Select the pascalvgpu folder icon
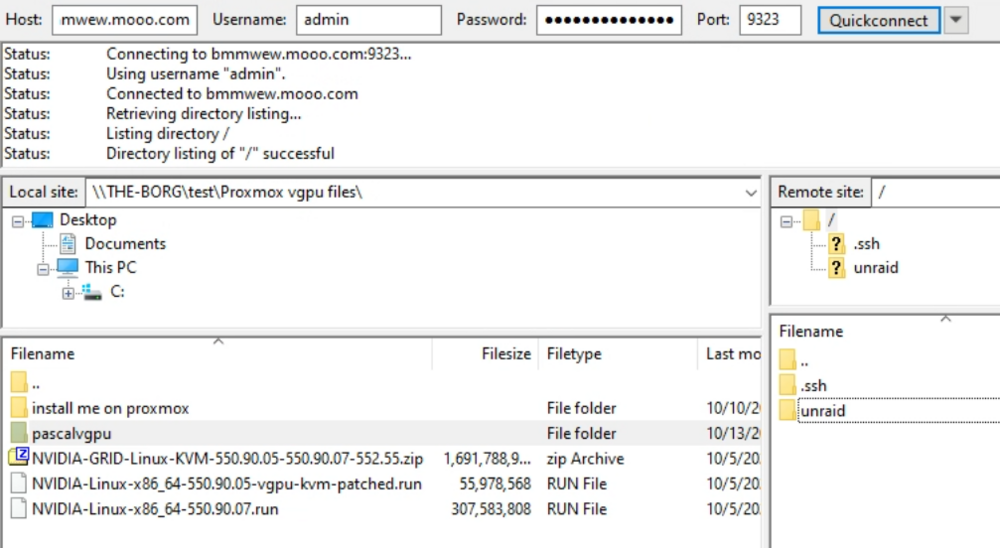This screenshot has height=548, width=1000. pos(19,433)
